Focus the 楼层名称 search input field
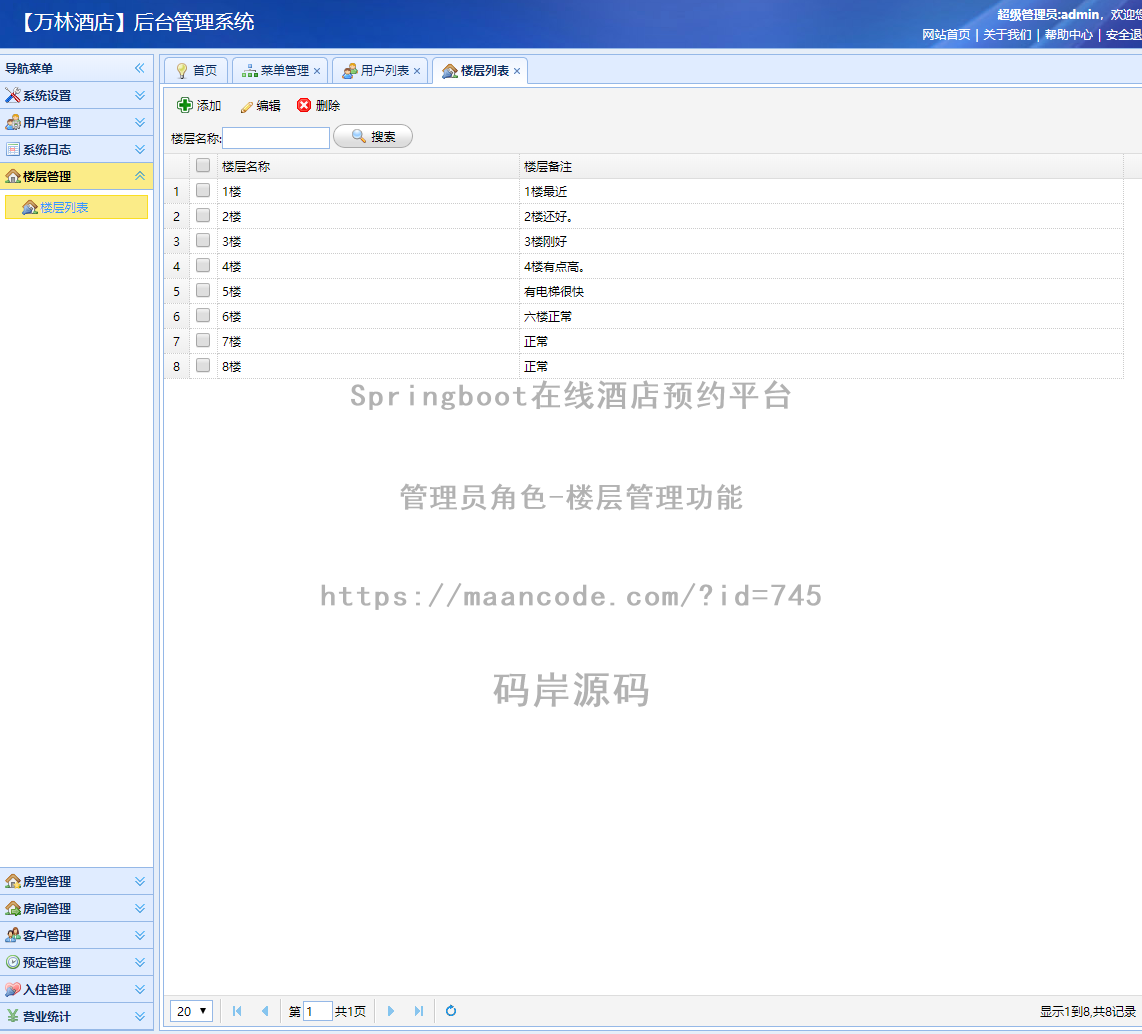Viewport: 1142px width, 1034px height. pyautogui.click(x=276, y=138)
